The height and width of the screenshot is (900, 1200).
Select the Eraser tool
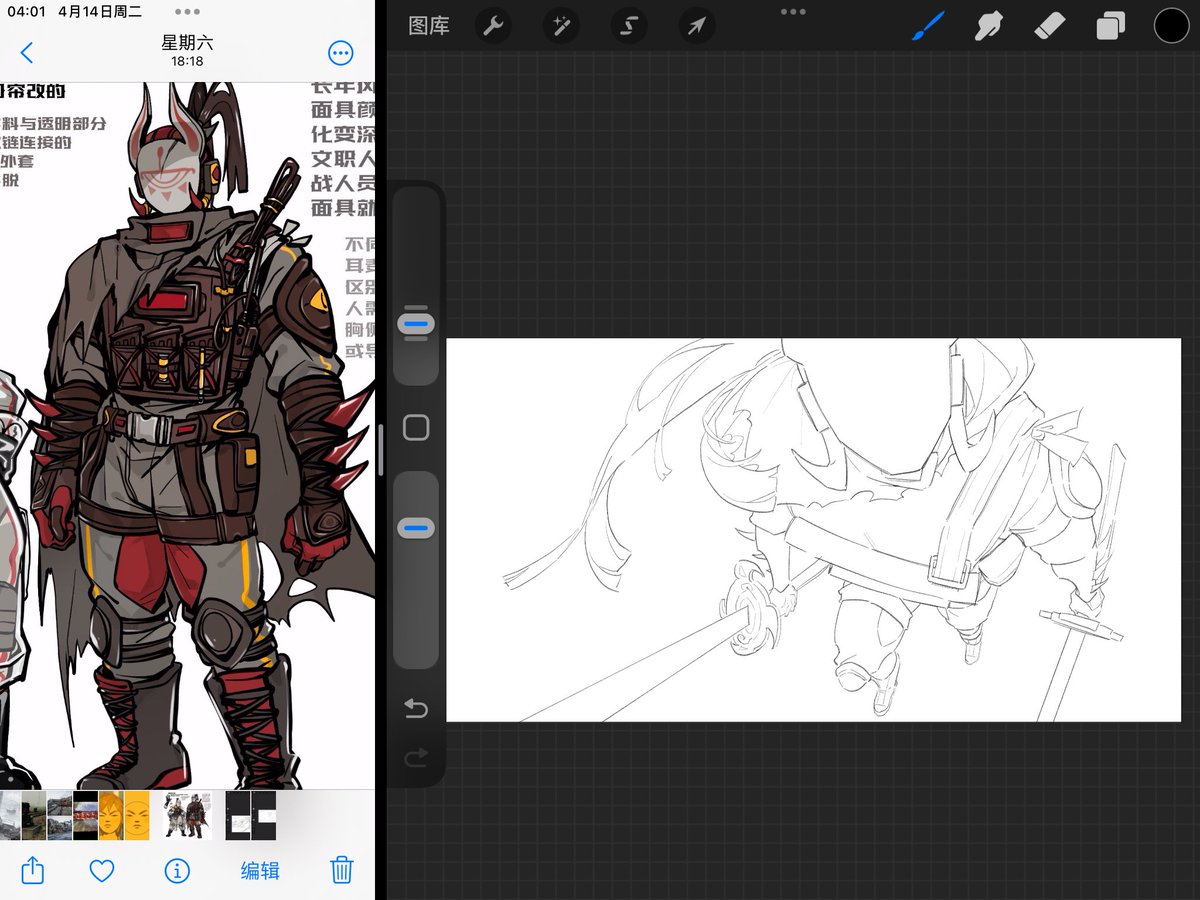[1050, 26]
